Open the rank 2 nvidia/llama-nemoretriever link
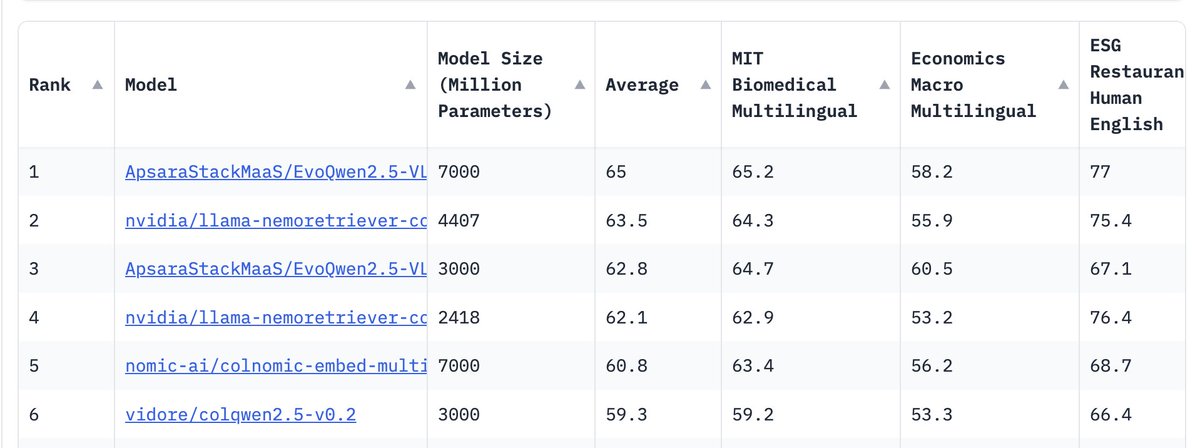This screenshot has height=448, width=1200. coord(275,220)
